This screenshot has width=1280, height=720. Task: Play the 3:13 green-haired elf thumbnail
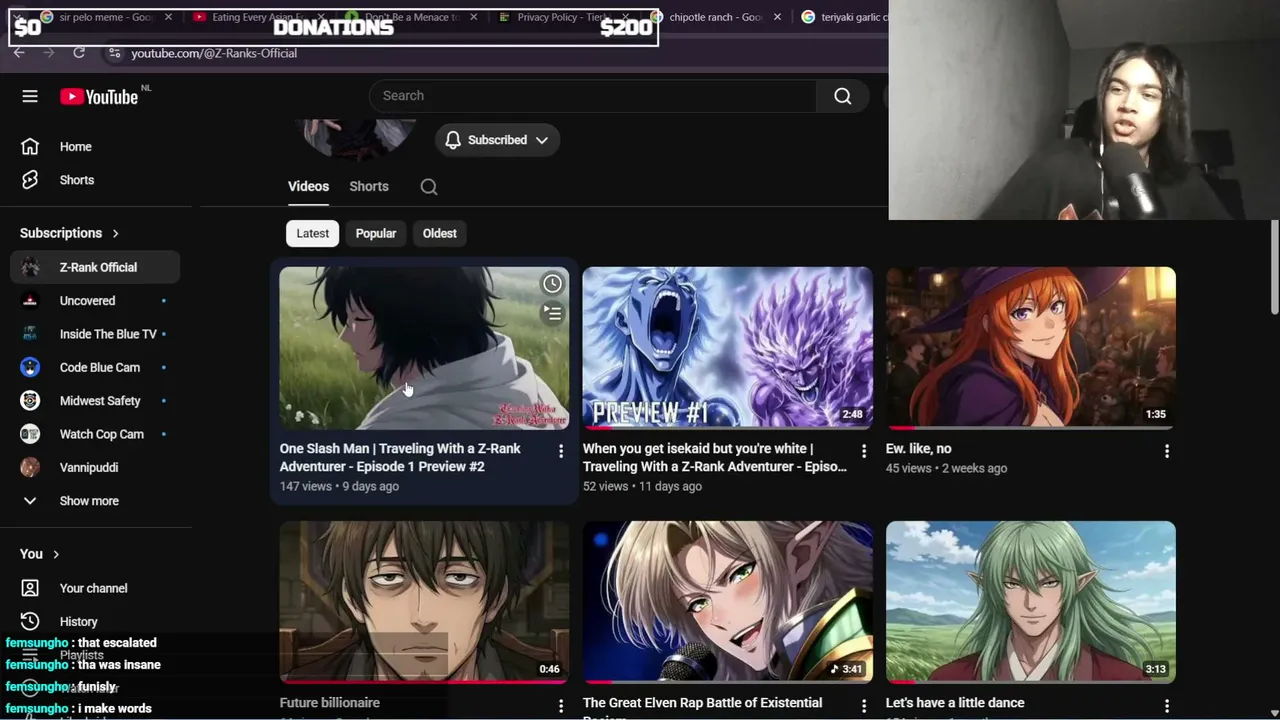1030,602
